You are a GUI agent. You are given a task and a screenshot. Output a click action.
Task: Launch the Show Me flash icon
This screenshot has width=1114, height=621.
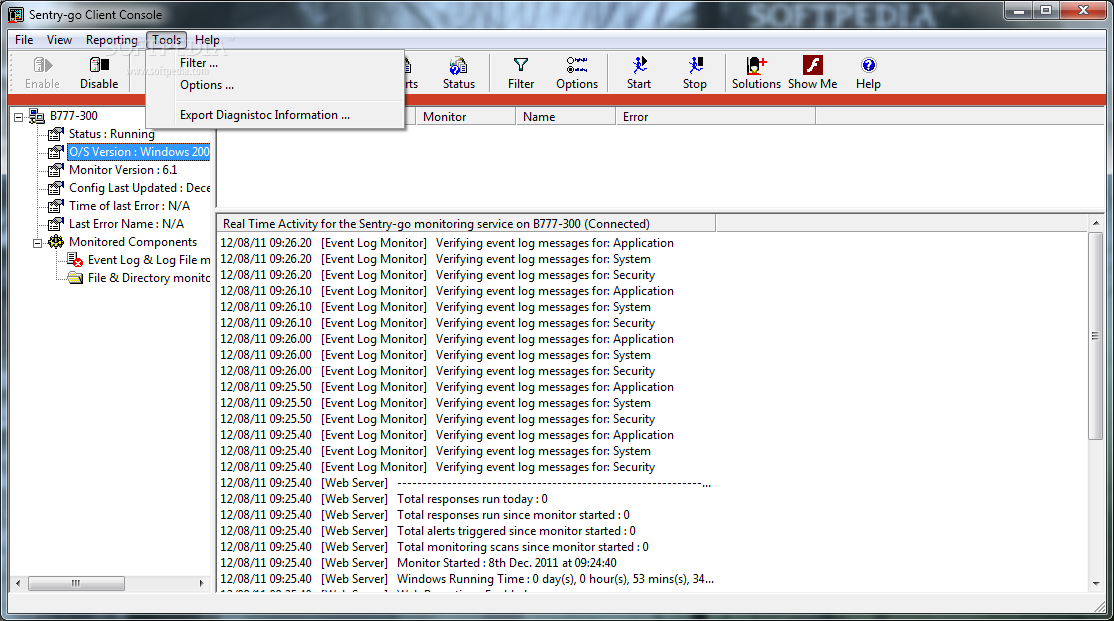coord(812,65)
